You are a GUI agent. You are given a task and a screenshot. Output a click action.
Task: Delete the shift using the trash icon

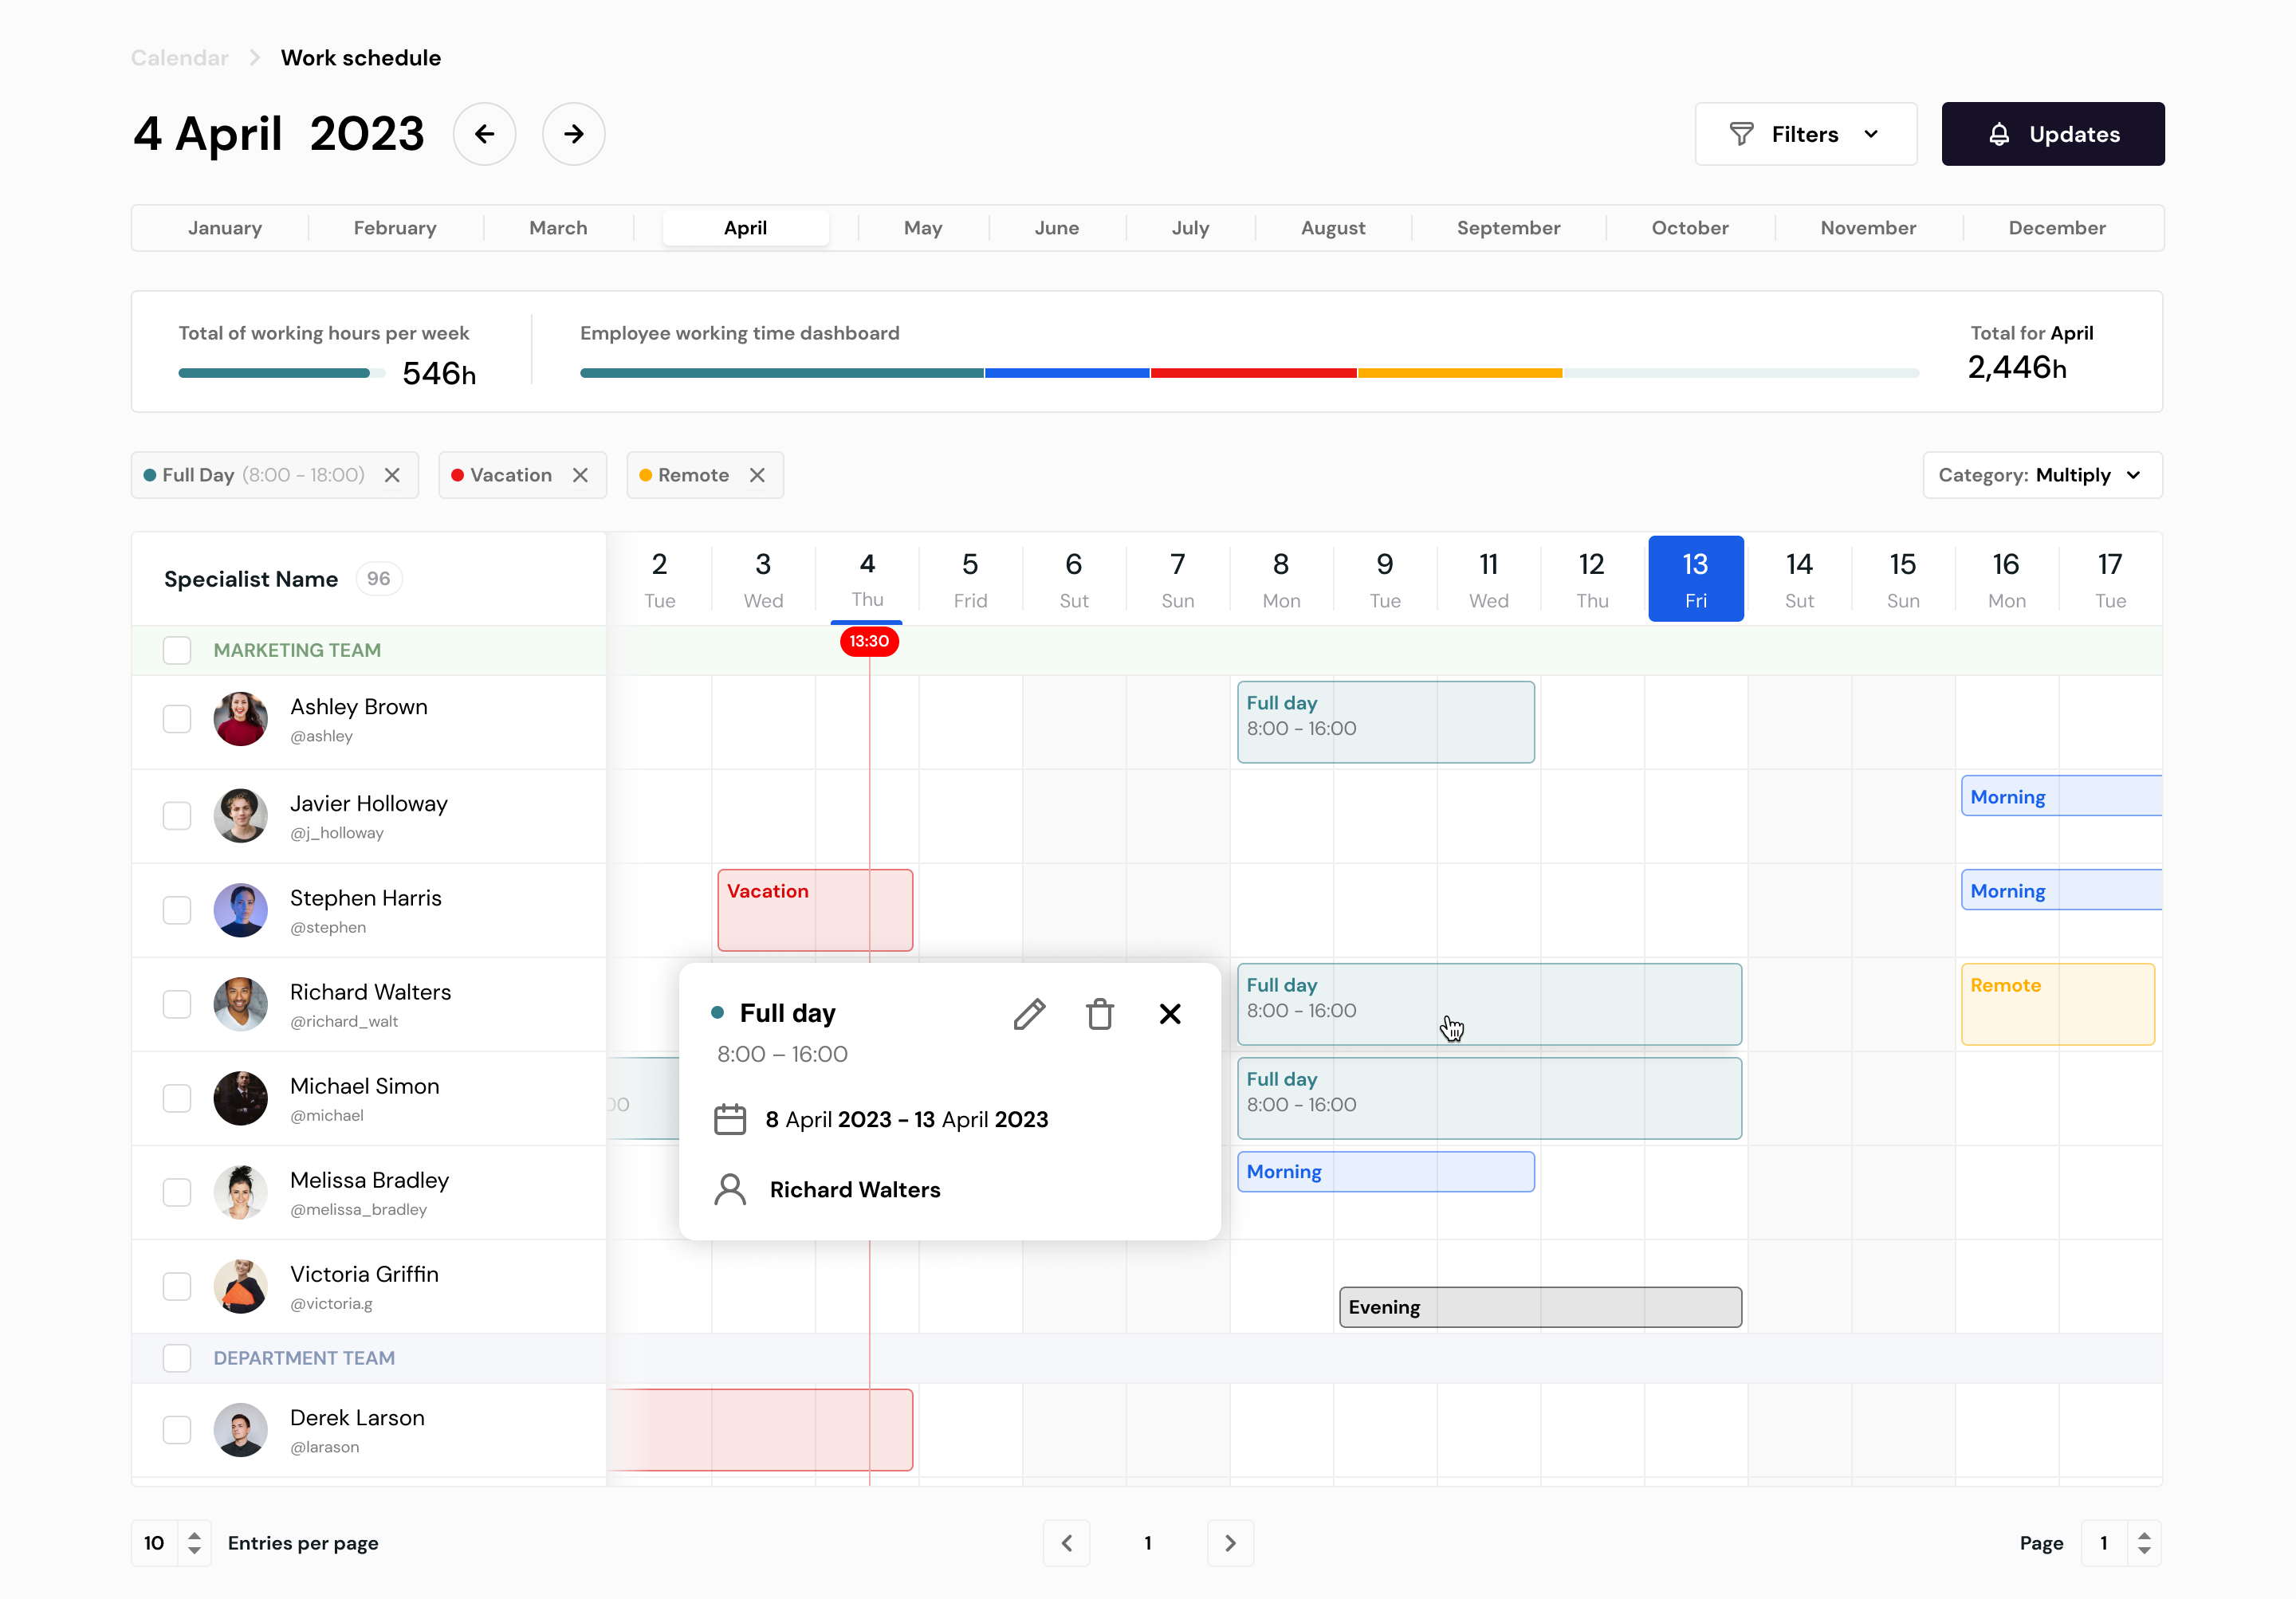point(1100,1014)
